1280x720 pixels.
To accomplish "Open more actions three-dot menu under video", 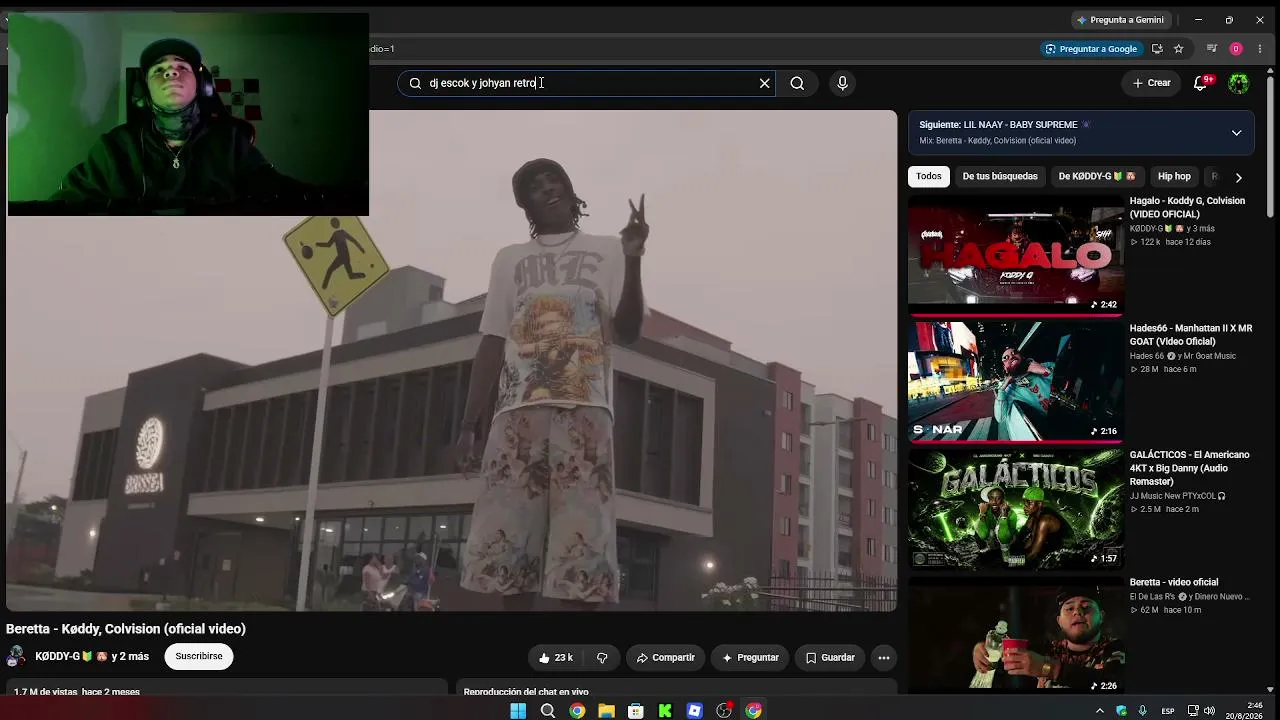I will click(x=883, y=658).
